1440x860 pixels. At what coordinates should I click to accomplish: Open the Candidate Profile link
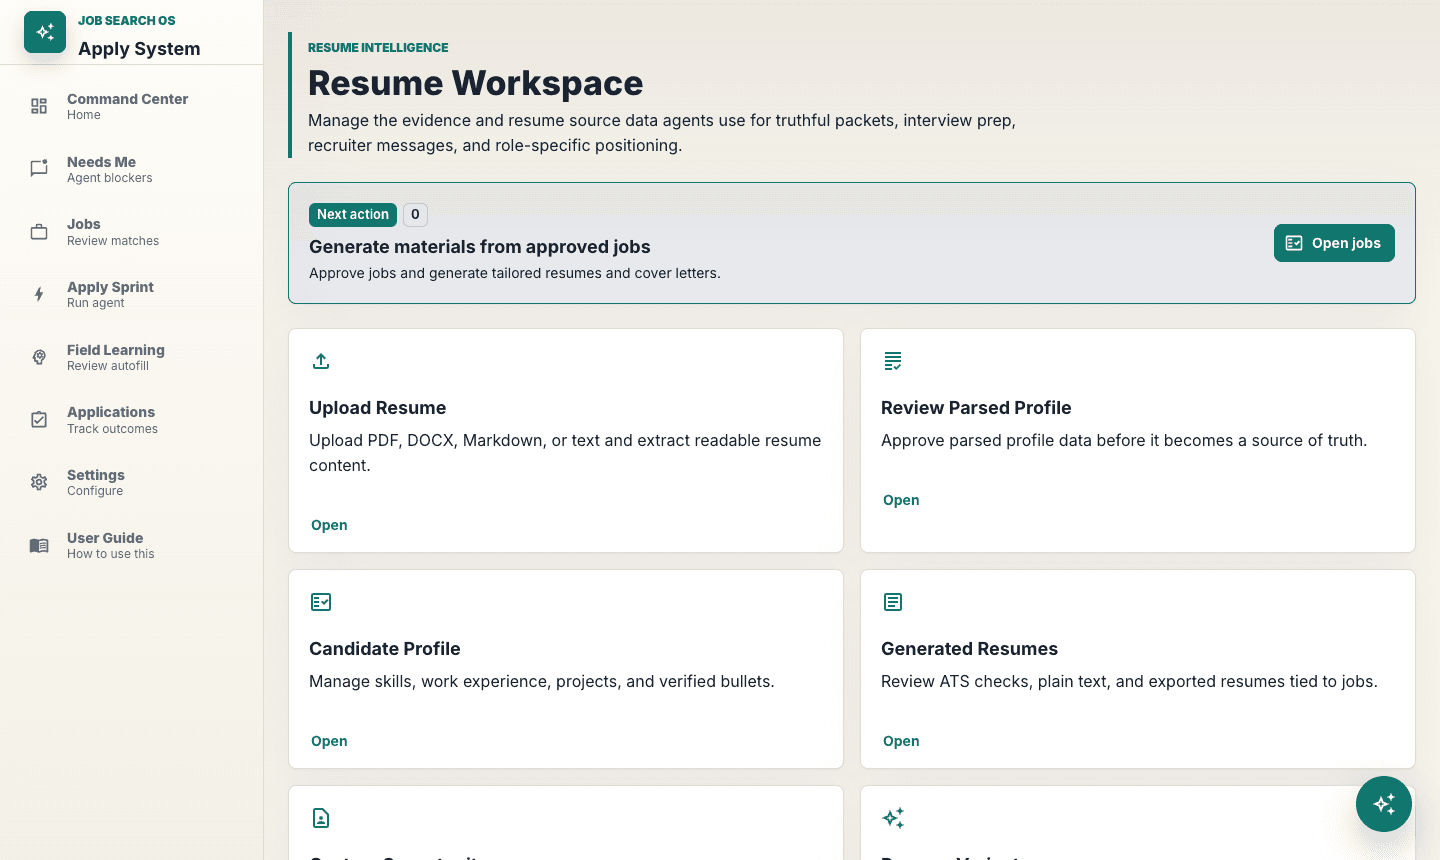coord(329,741)
